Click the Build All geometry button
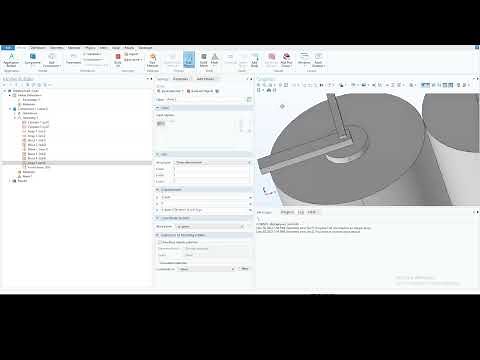 point(118,60)
